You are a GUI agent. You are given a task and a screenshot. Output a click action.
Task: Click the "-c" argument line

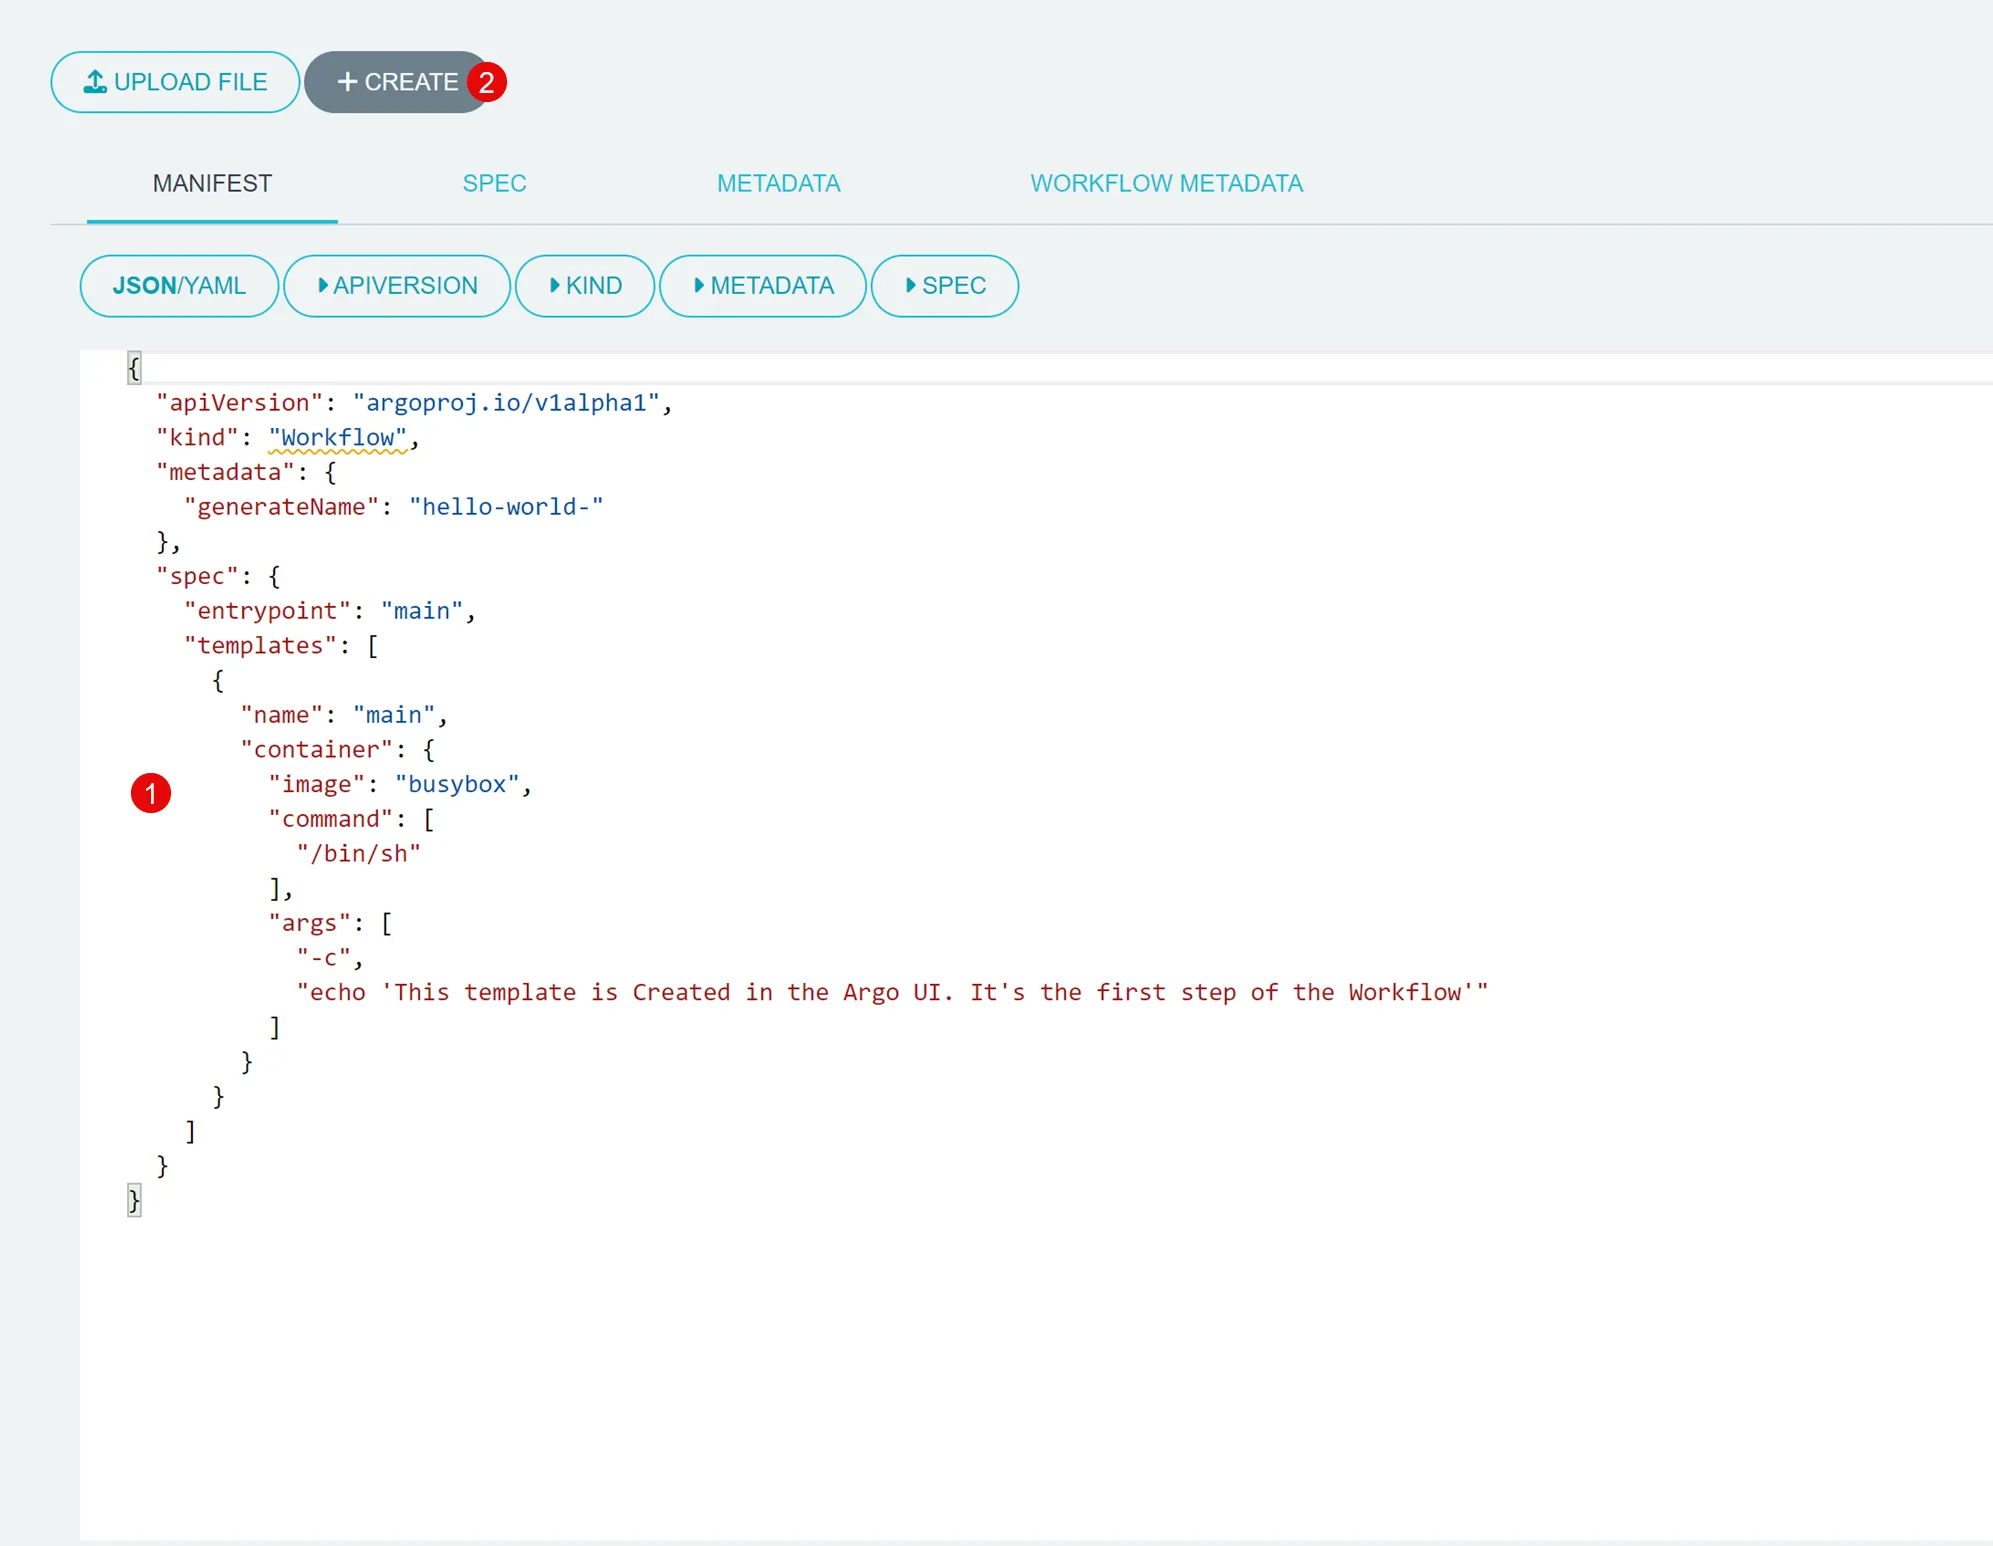tap(330, 958)
